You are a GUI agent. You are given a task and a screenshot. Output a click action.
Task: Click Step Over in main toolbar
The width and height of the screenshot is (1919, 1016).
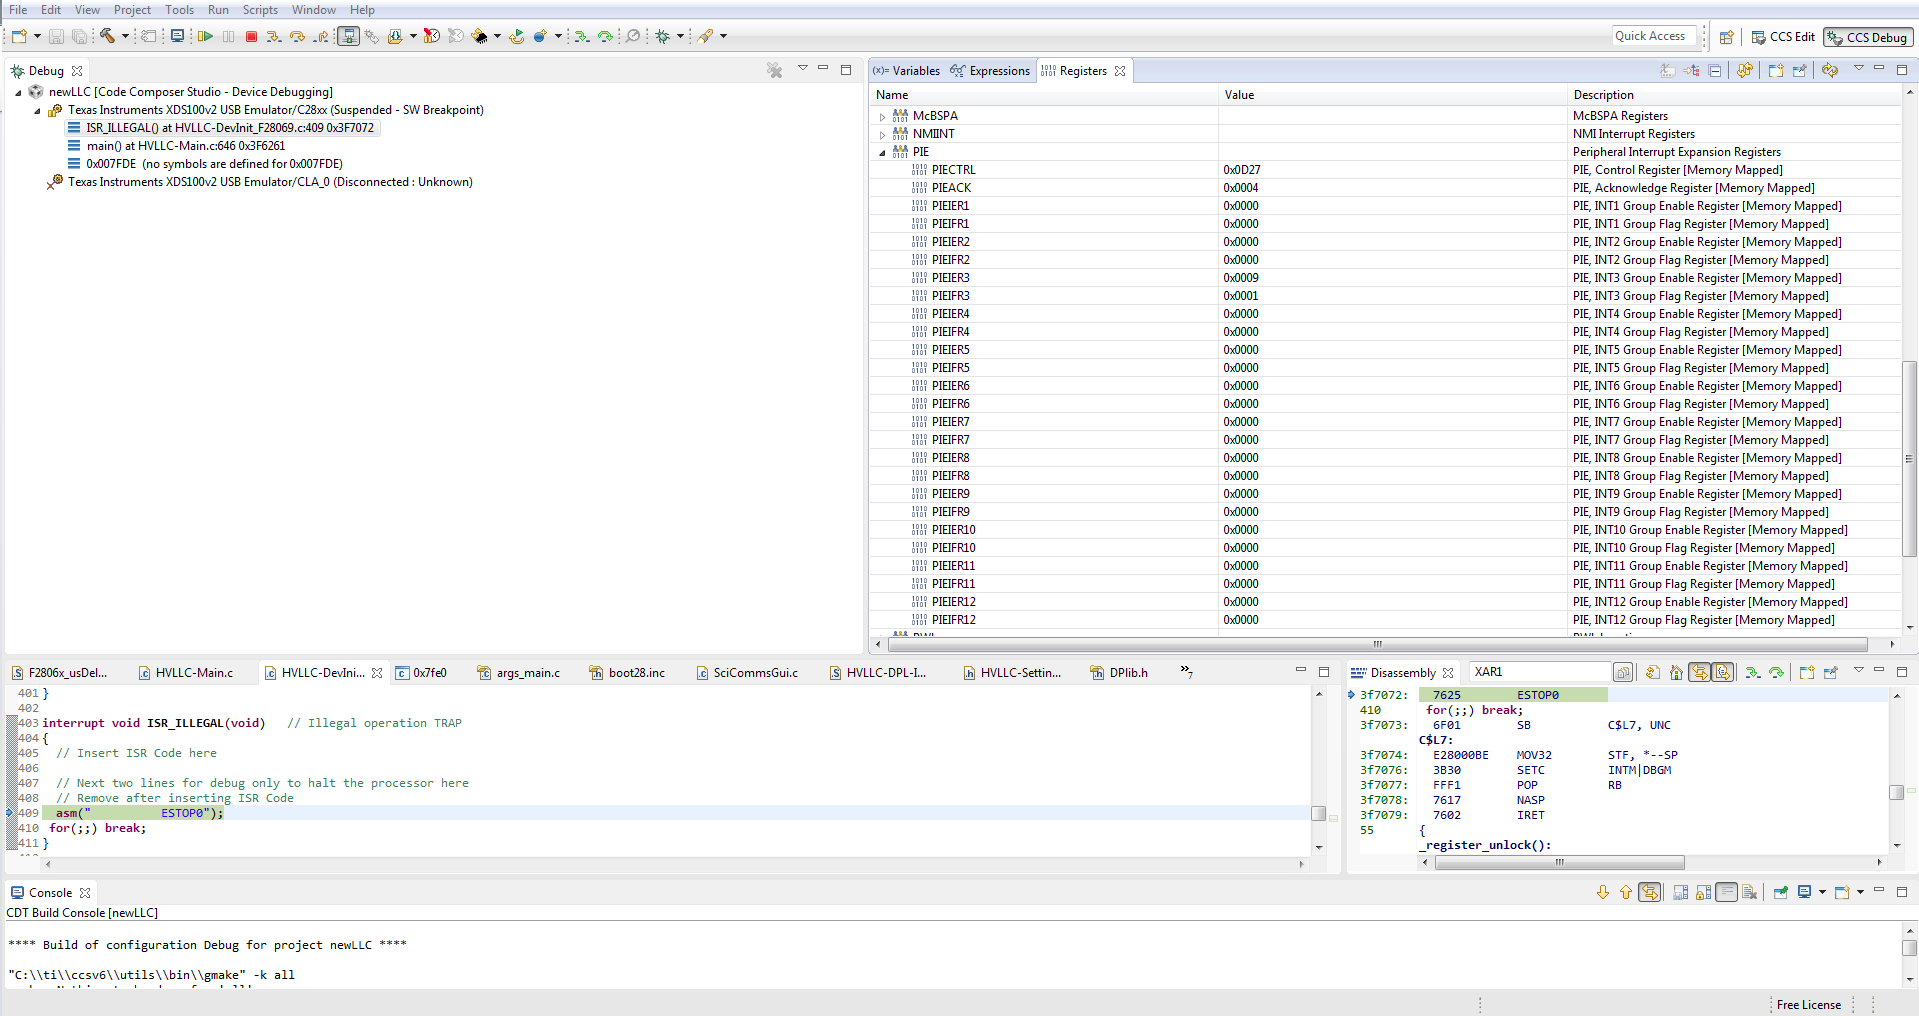[x=297, y=36]
